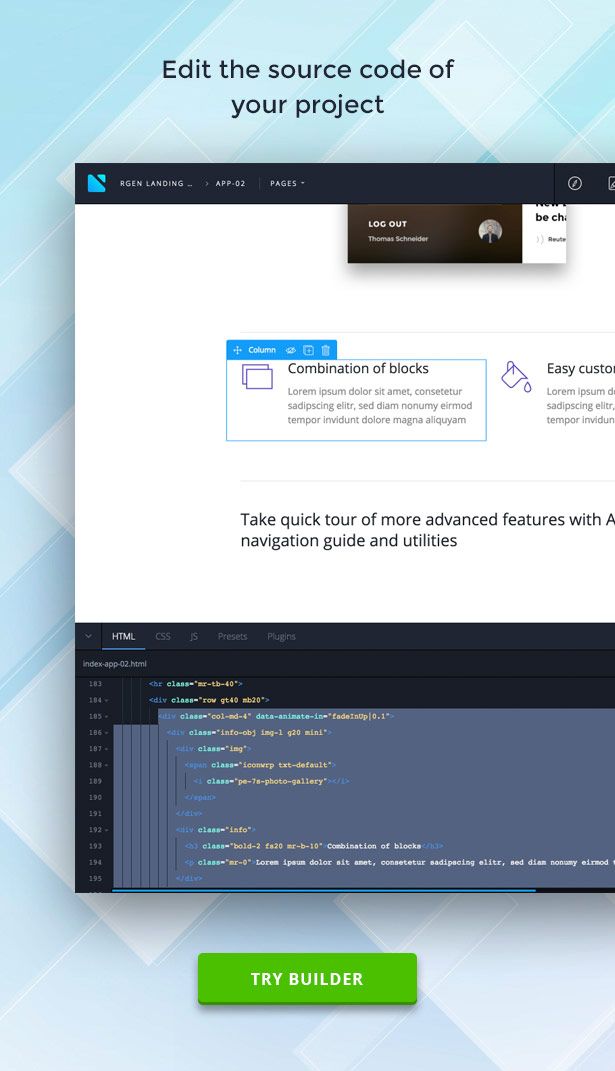Fold code at line 192
Screen dimensions: 615x1071
pyautogui.click(x=106, y=830)
